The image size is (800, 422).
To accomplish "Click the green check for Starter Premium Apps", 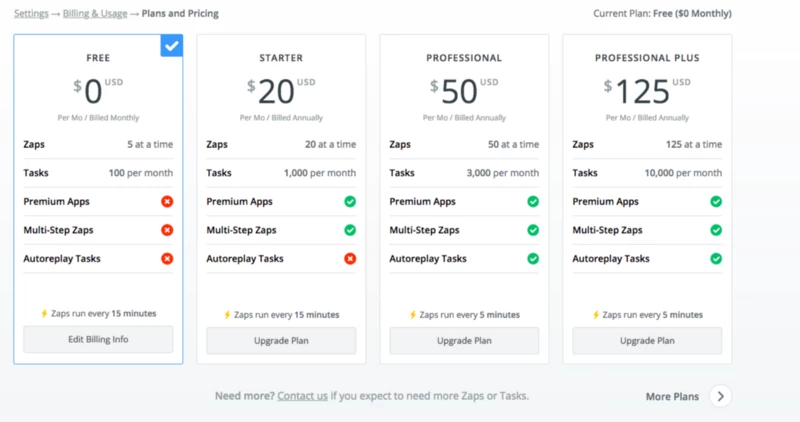I will (349, 202).
